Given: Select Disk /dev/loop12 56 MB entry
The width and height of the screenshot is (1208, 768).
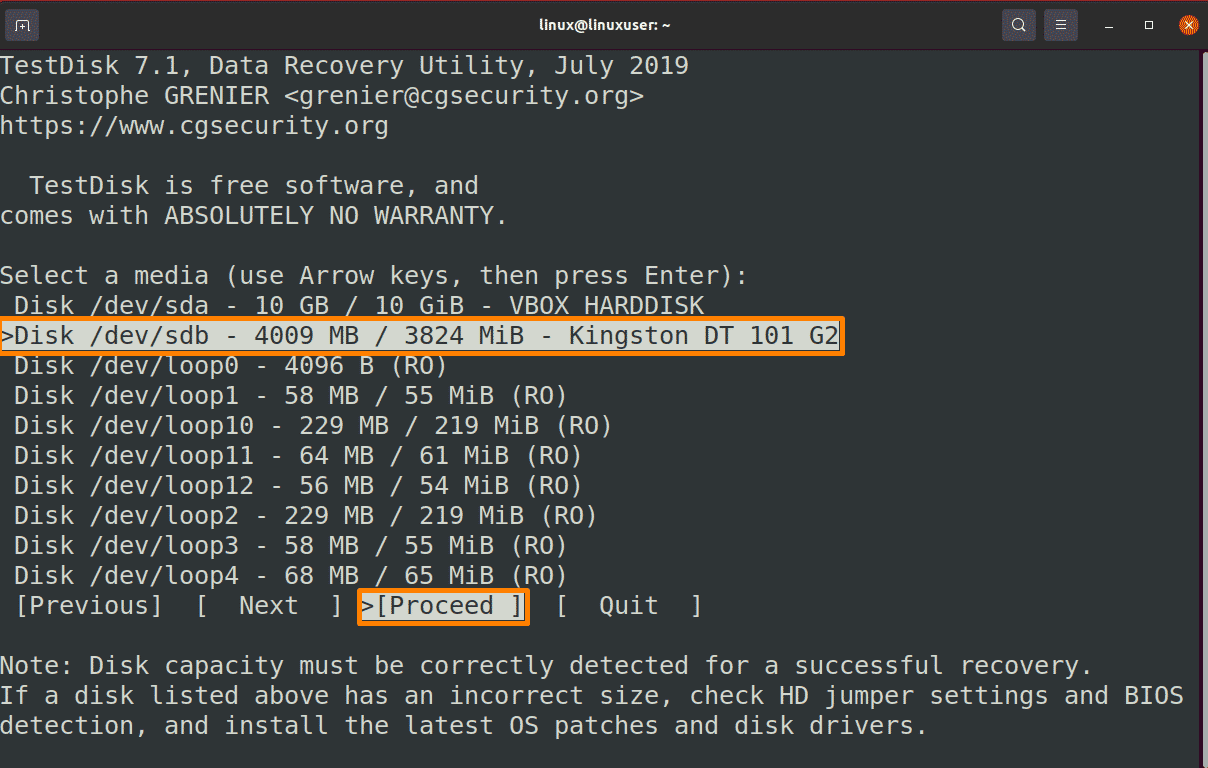Looking at the screenshot, I should point(298,486).
